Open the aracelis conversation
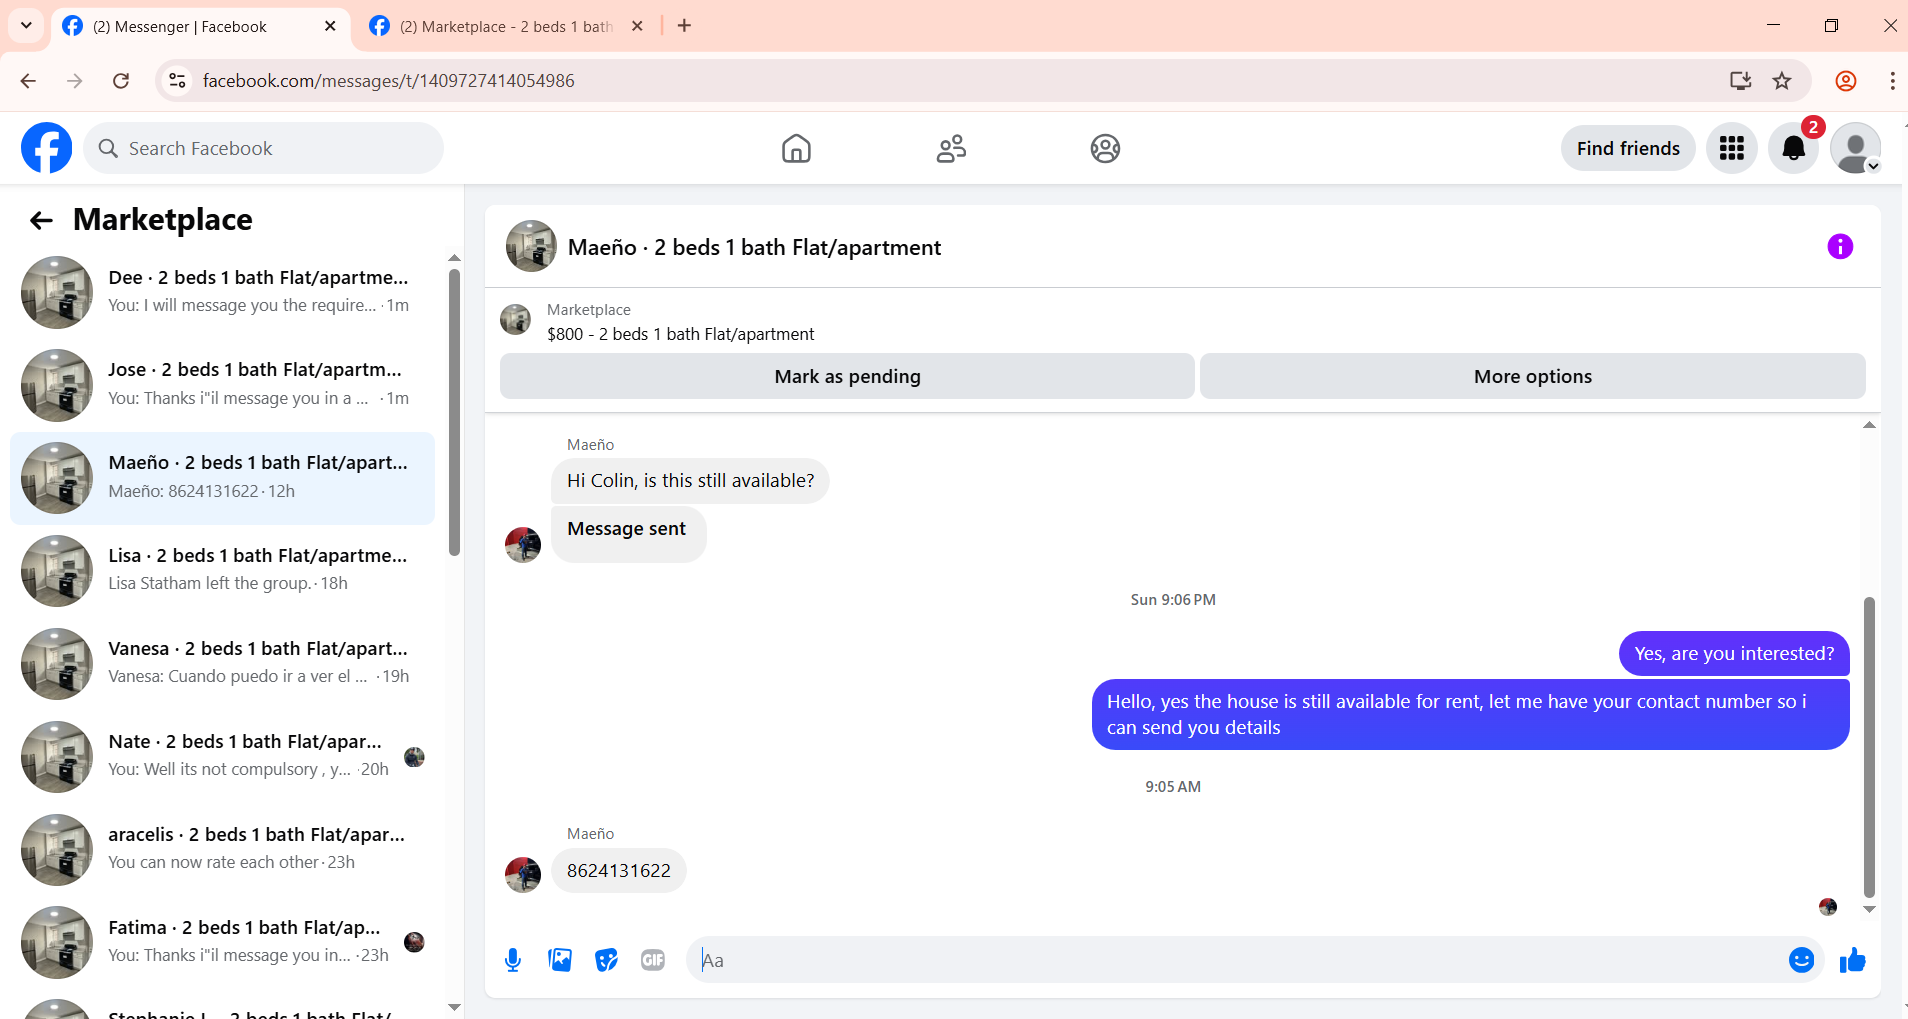Screen dimensions: 1908x1019 click(222, 849)
